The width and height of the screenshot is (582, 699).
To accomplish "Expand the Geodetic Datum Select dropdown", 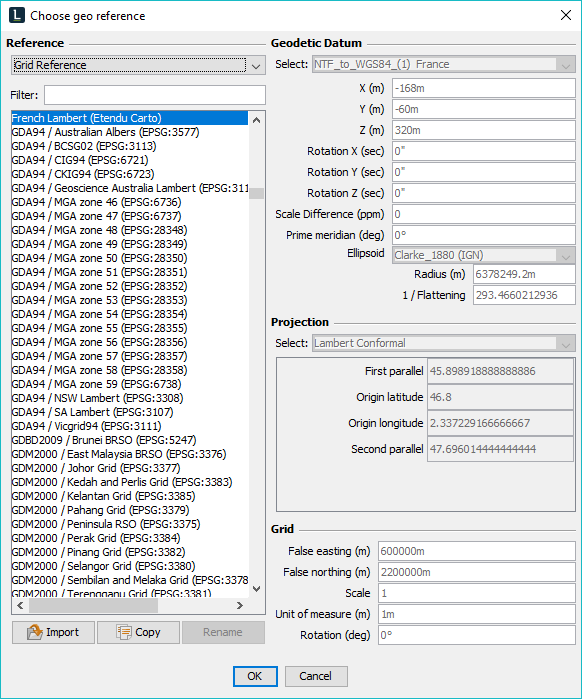I will tap(443, 65).
